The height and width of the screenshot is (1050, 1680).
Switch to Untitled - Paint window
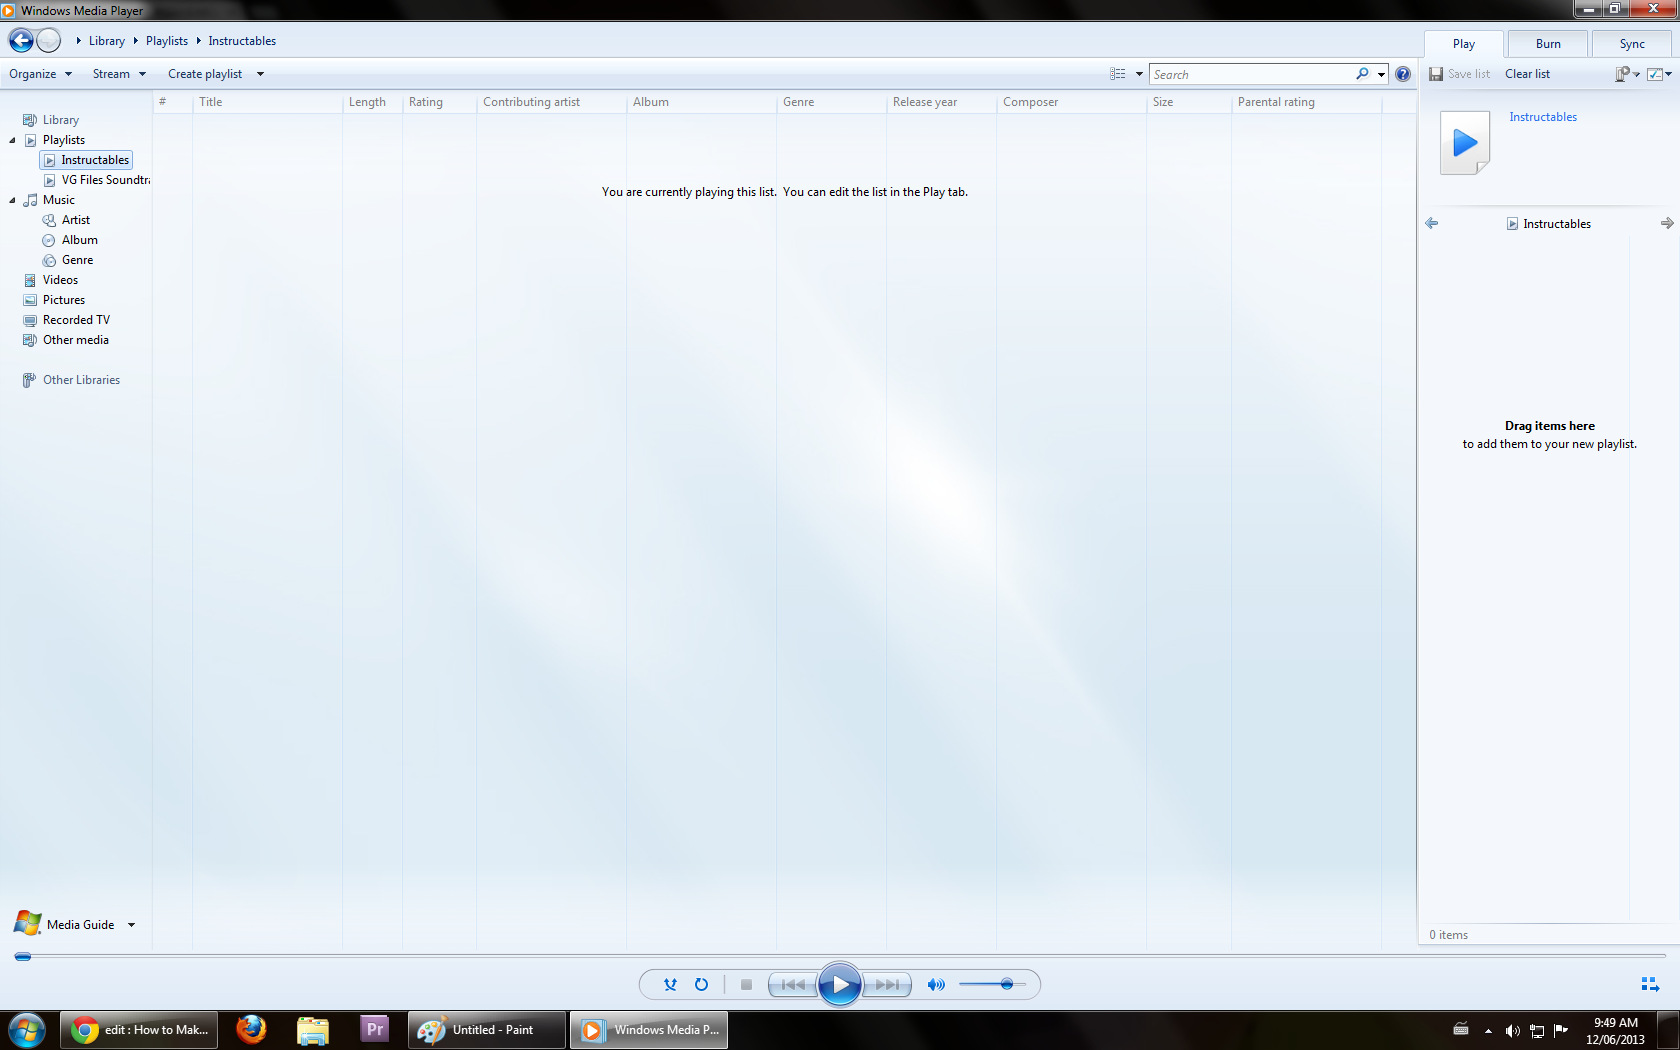tap(487, 1030)
